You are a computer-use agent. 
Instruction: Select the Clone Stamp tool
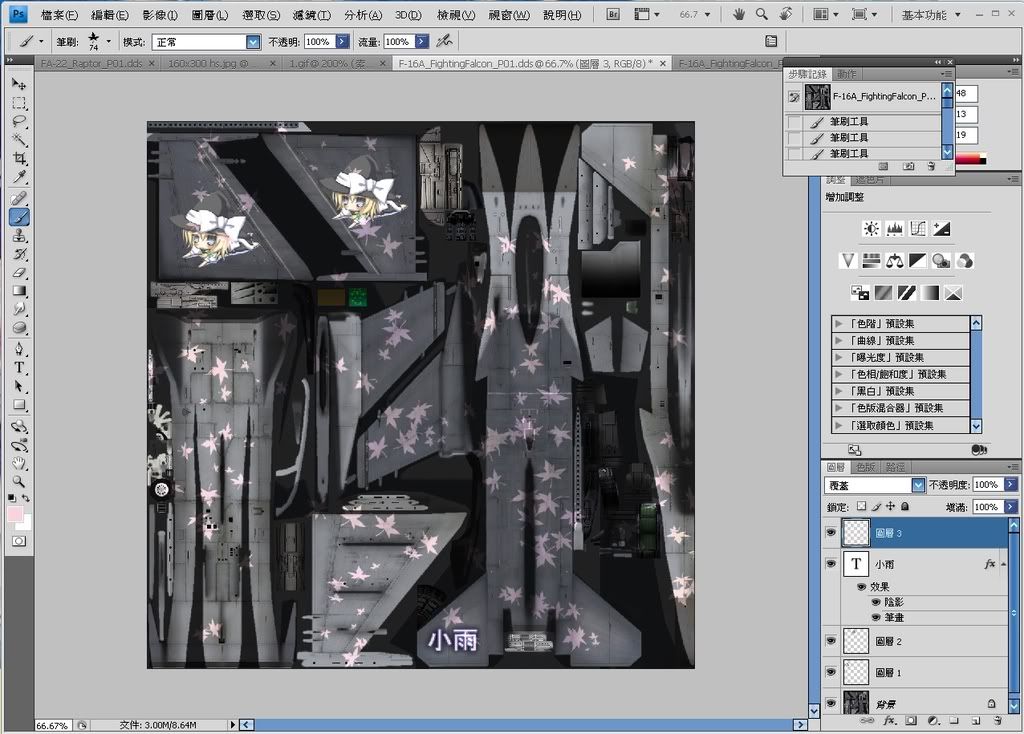19,235
